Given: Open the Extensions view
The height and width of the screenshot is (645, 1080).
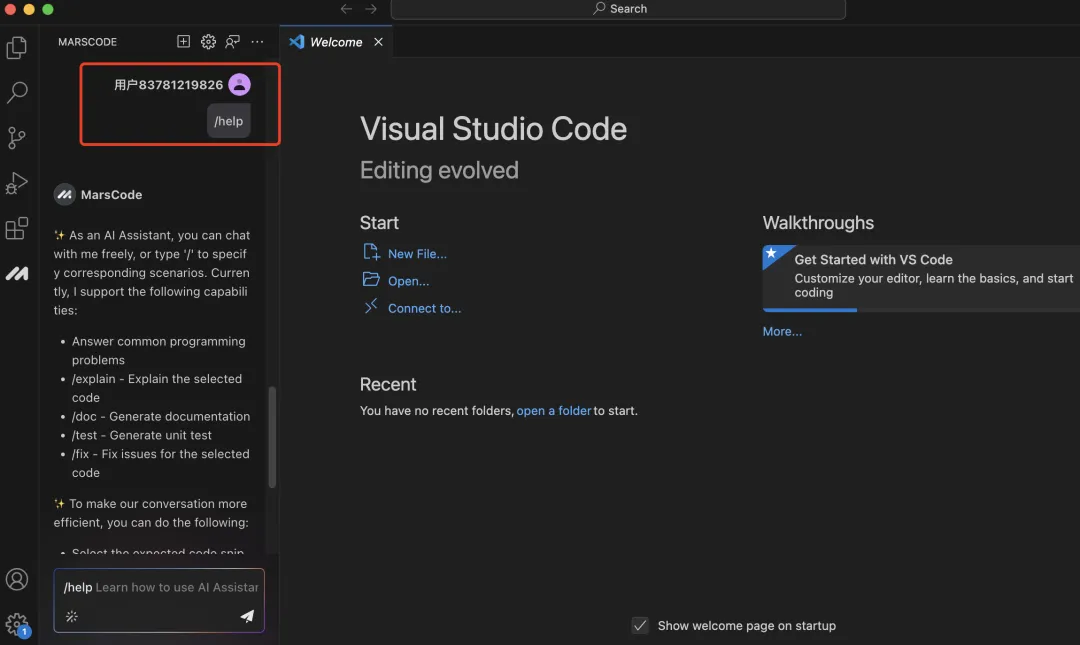Looking at the screenshot, I should (x=17, y=228).
